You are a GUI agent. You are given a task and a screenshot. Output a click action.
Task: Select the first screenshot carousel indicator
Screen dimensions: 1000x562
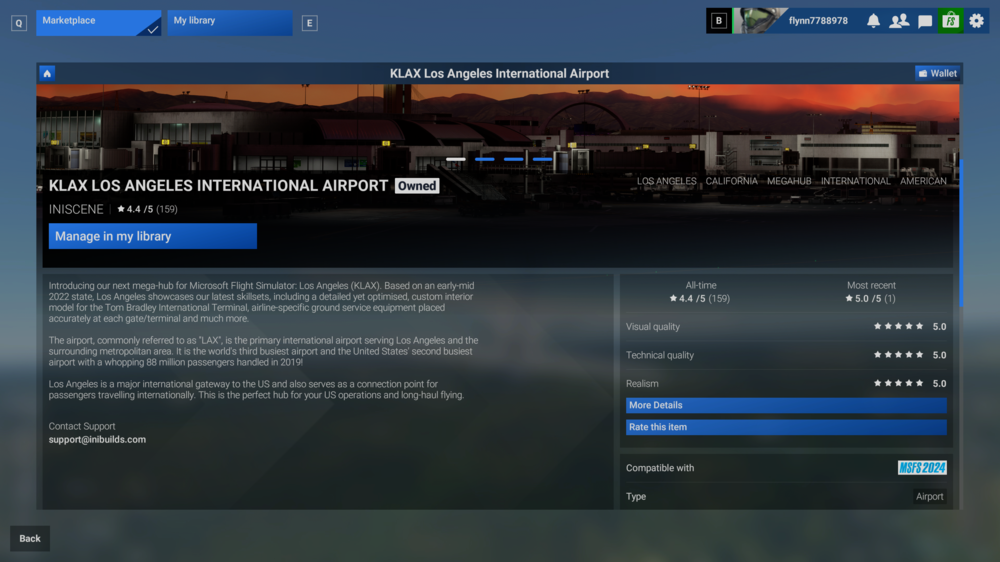point(456,159)
